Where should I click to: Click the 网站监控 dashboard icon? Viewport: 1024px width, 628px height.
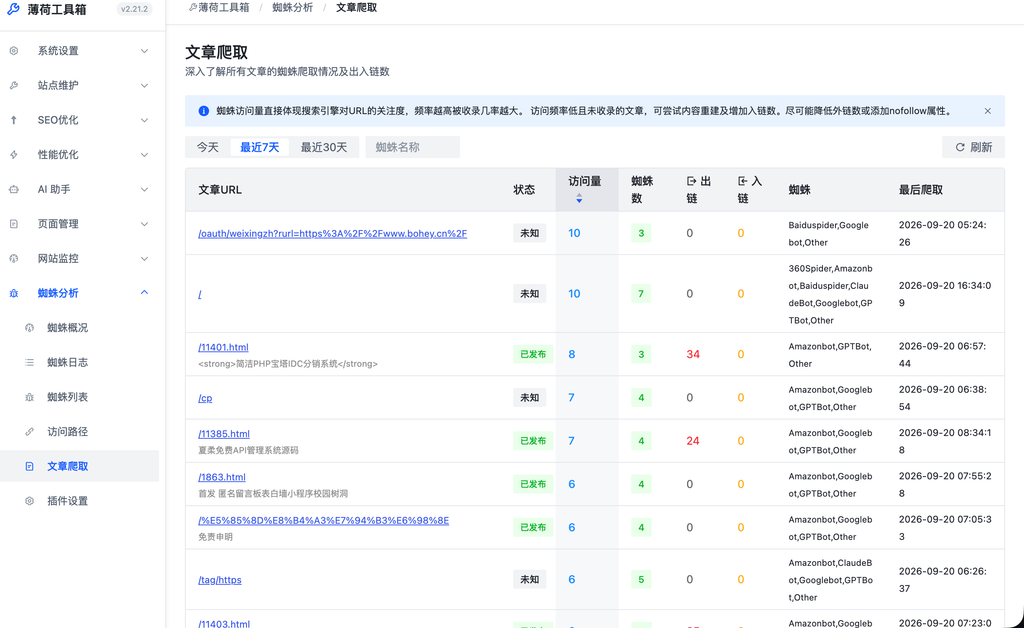14,259
